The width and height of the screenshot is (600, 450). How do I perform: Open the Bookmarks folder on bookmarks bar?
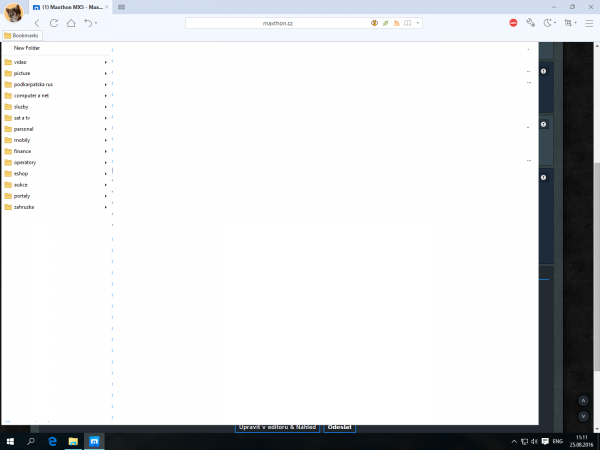click(x=20, y=35)
